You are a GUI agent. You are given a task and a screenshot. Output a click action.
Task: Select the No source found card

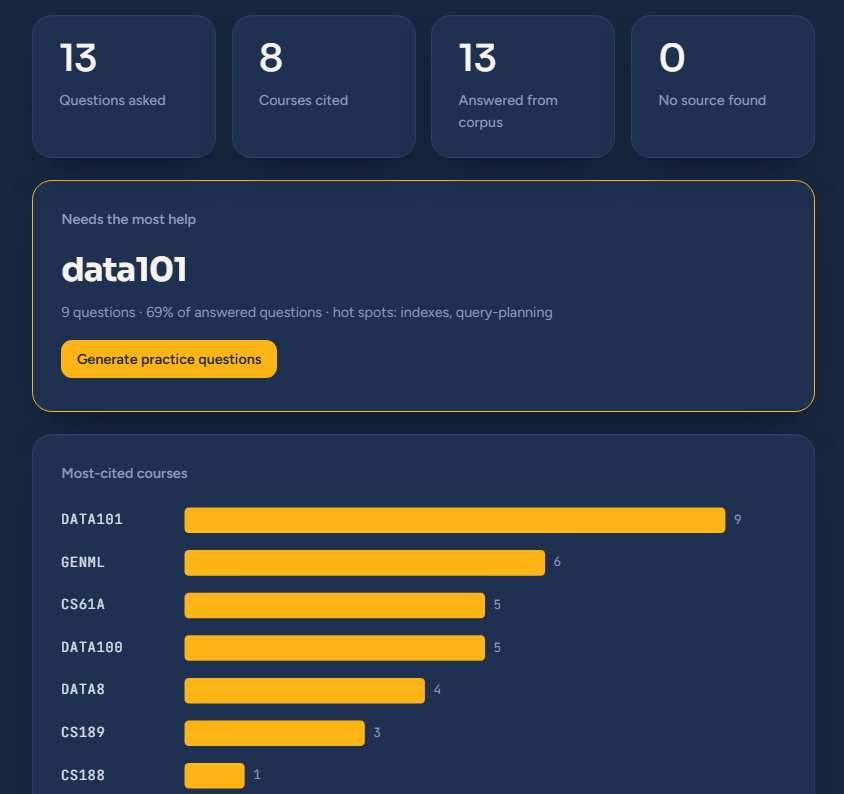point(722,86)
